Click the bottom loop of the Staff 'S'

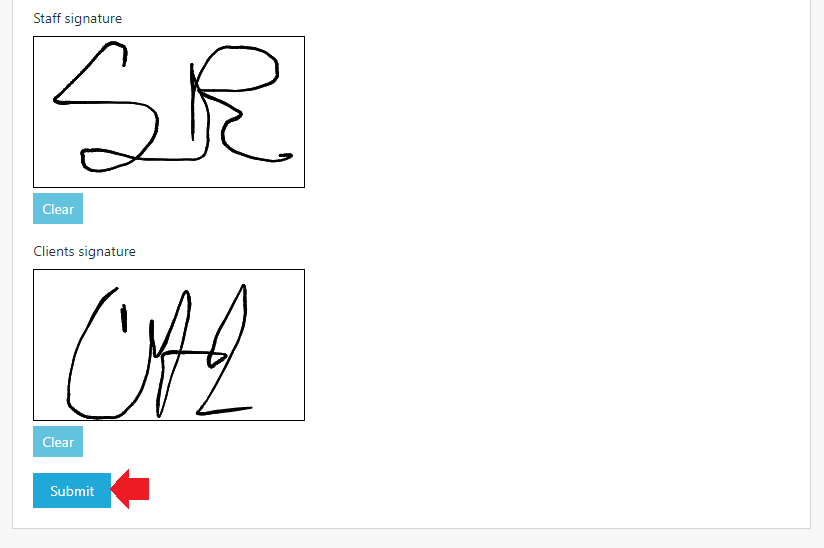[x=105, y=160]
